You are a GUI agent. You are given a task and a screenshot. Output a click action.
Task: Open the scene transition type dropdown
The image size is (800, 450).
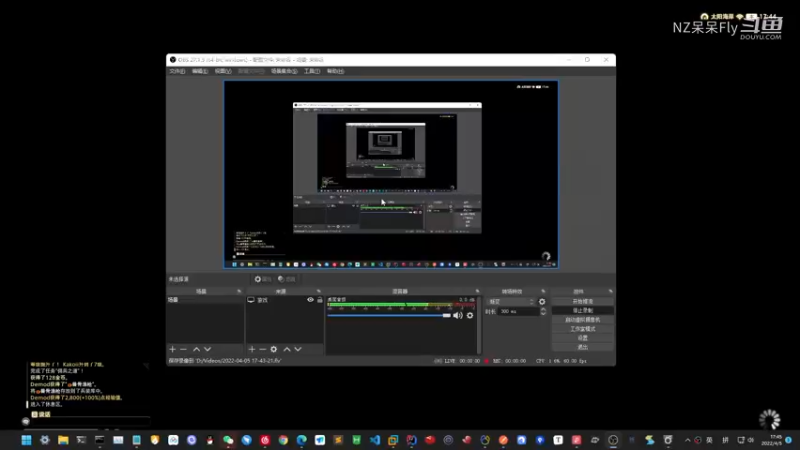tap(511, 302)
